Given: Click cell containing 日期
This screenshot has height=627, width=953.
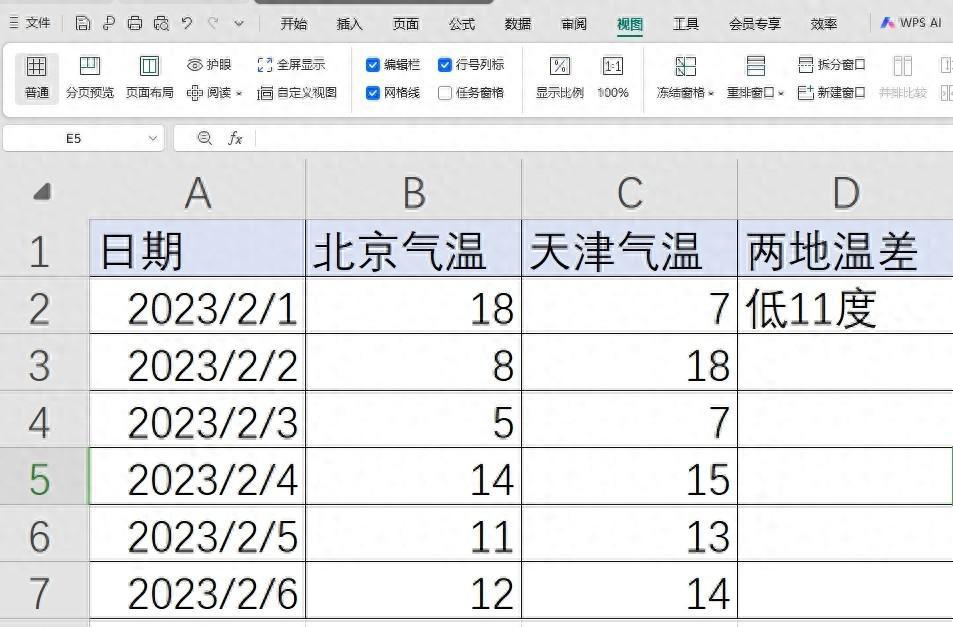Looking at the screenshot, I should 198,250.
